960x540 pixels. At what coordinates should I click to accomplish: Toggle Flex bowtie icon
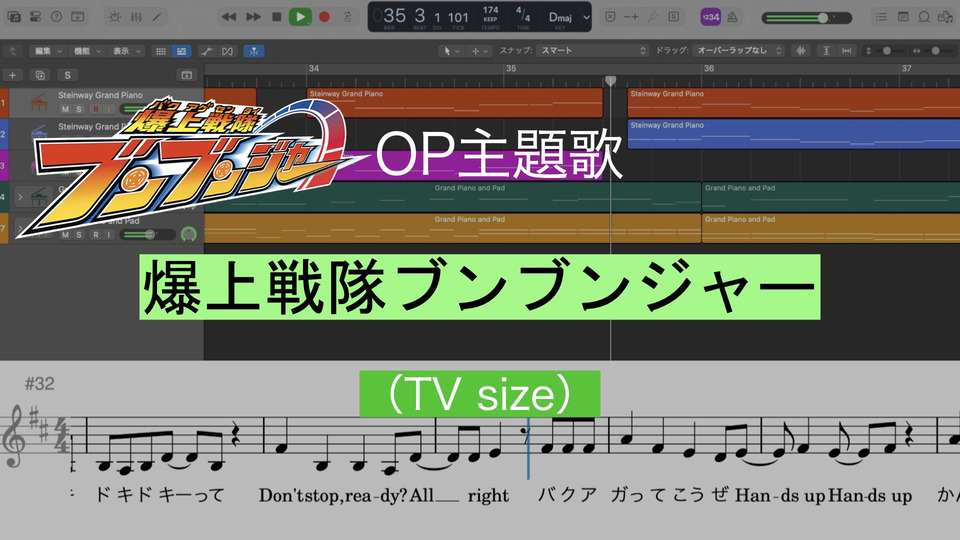coord(227,51)
